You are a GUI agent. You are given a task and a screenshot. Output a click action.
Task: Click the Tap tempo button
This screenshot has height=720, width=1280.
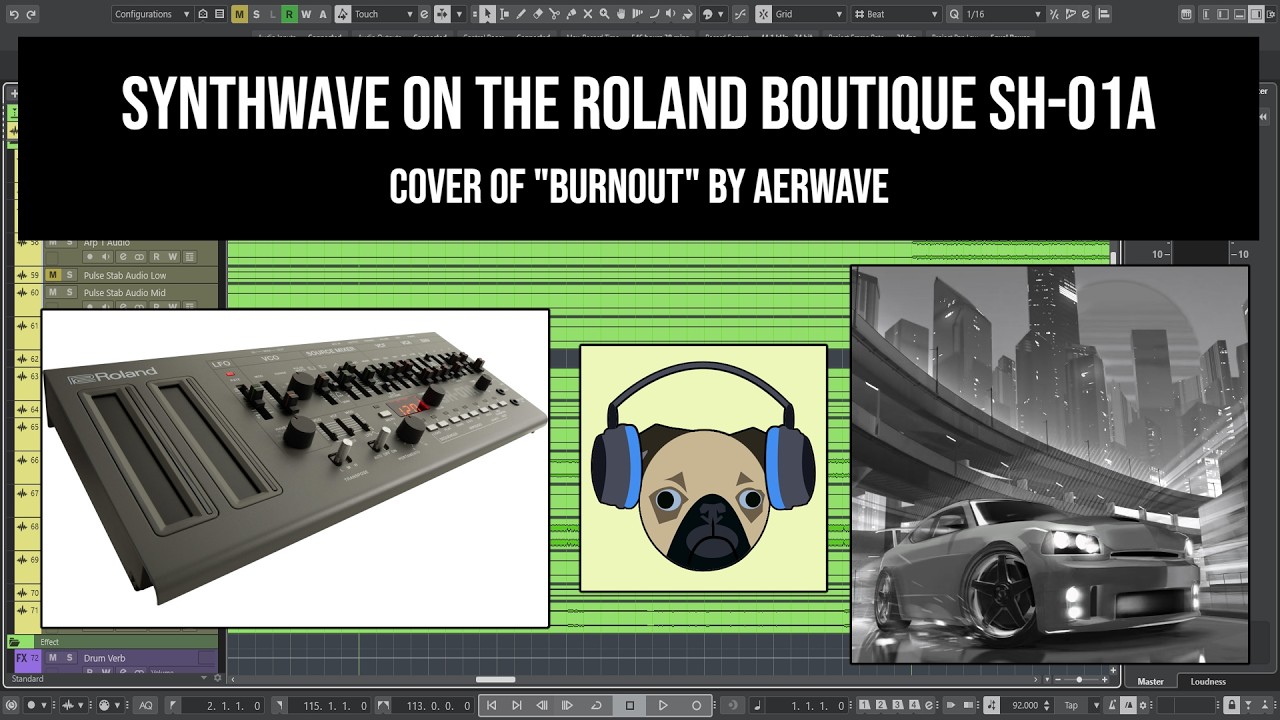click(x=1071, y=705)
